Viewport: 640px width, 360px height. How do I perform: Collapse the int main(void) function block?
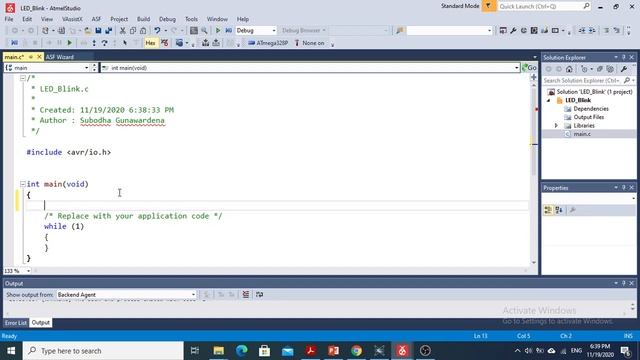[23, 184]
